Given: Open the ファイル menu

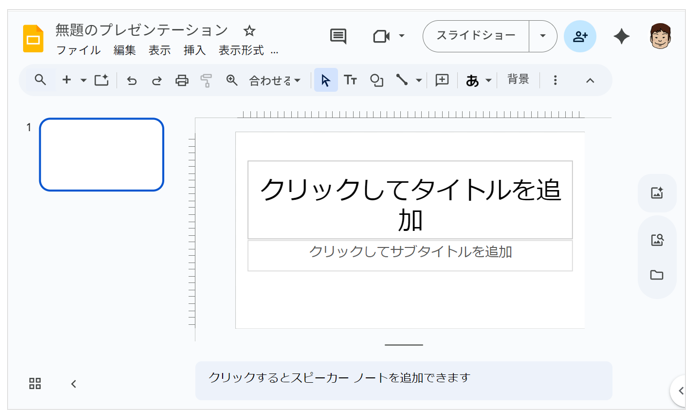Looking at the screenshot, I should 78,50.
